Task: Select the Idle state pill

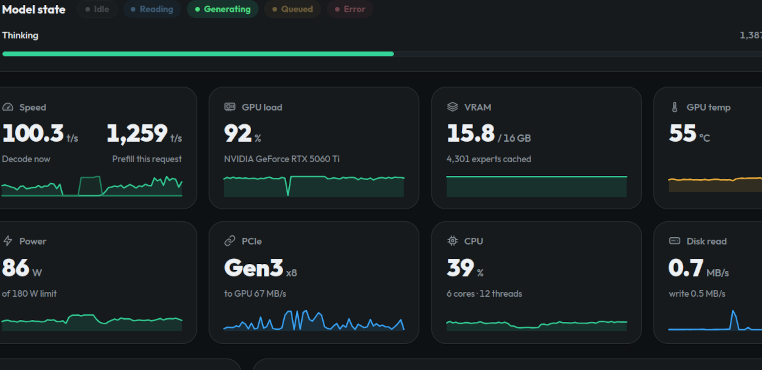Action: (97, 9)
